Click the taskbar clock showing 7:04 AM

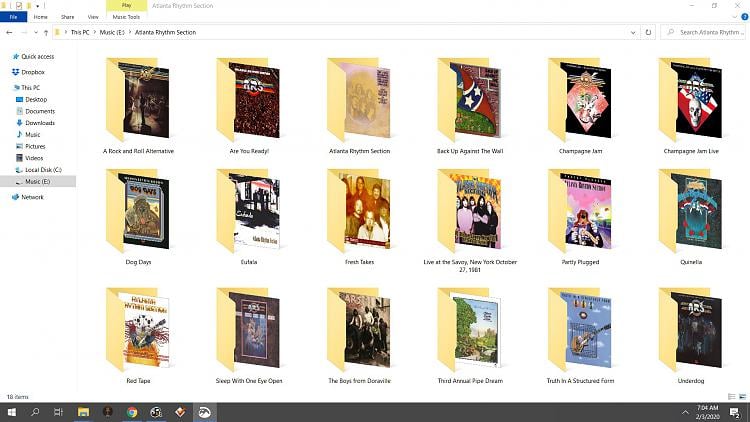(x=707, y=412)
